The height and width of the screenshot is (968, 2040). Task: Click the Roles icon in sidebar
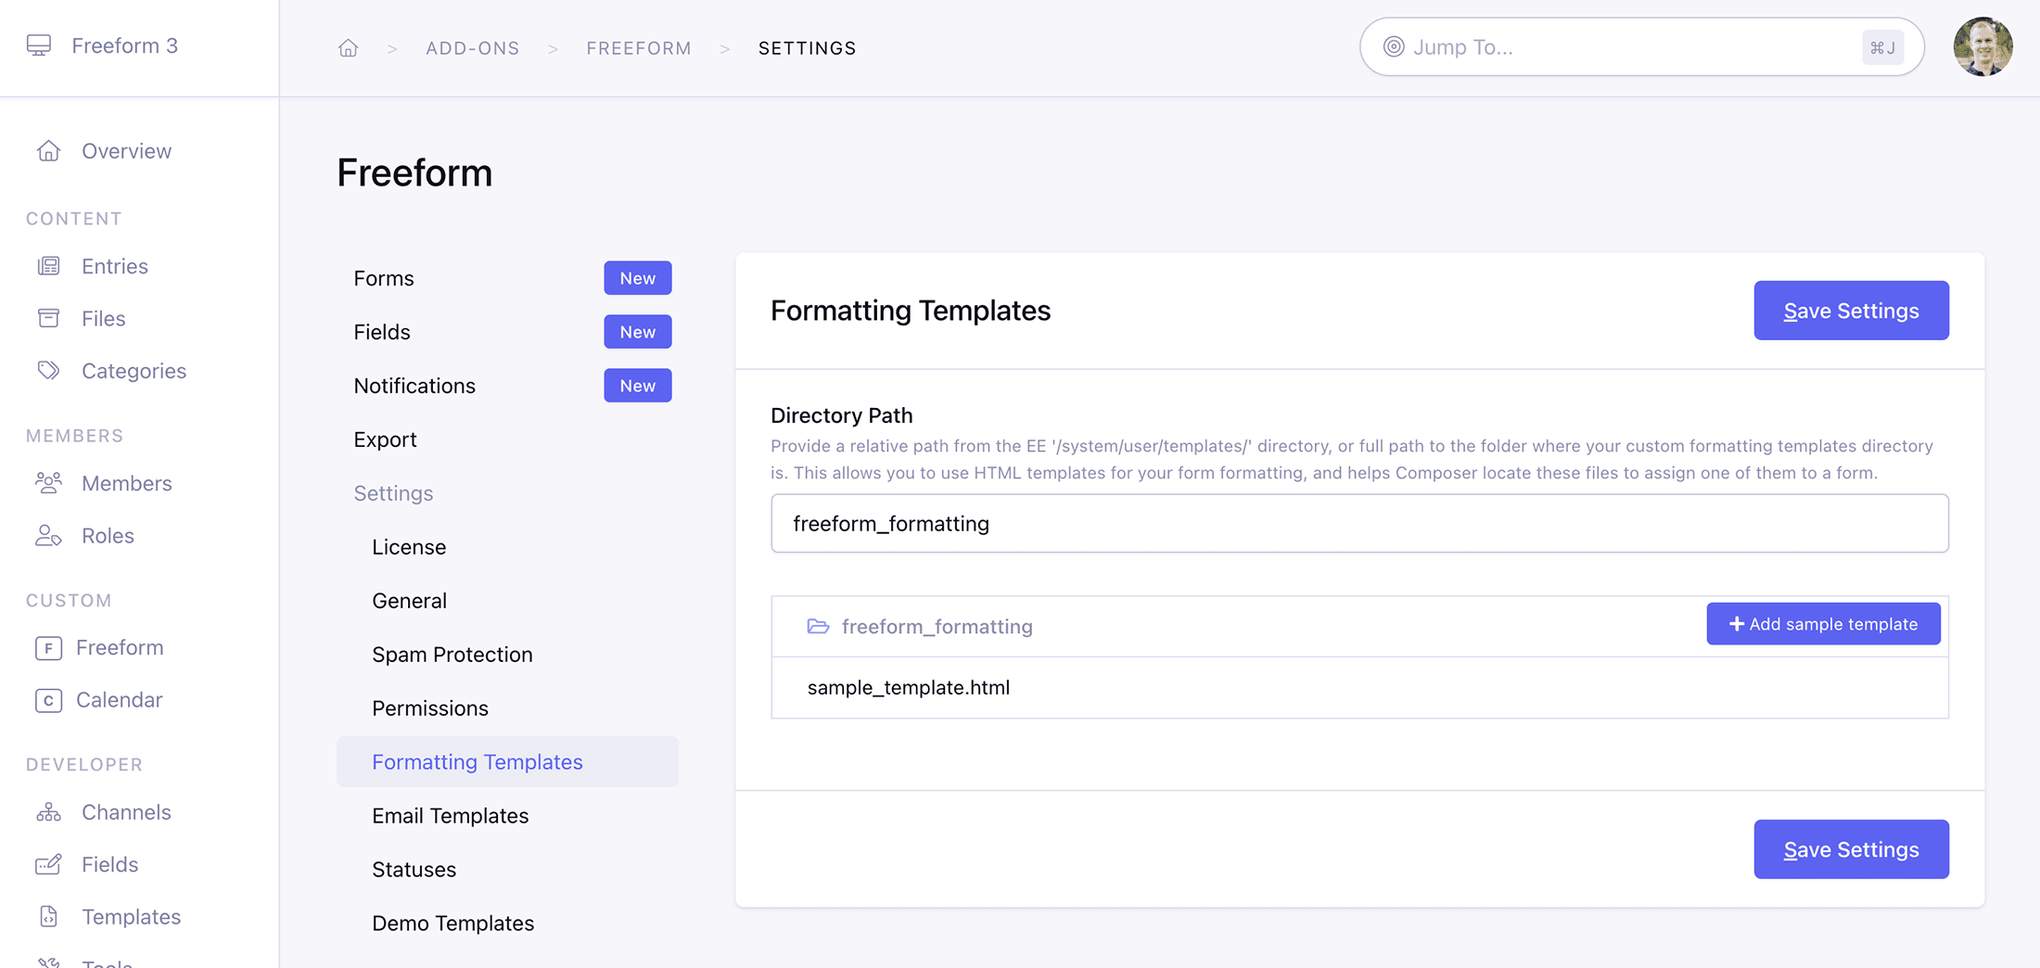pos(48,535)
